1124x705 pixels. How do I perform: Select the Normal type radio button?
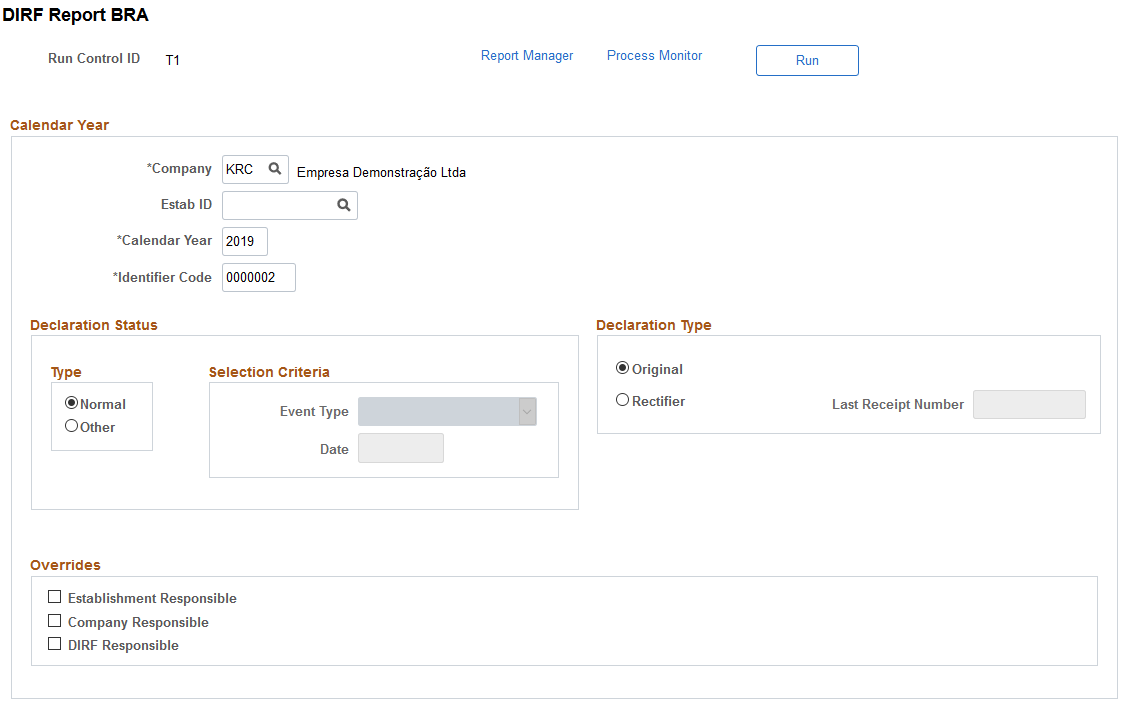[71, 403]
